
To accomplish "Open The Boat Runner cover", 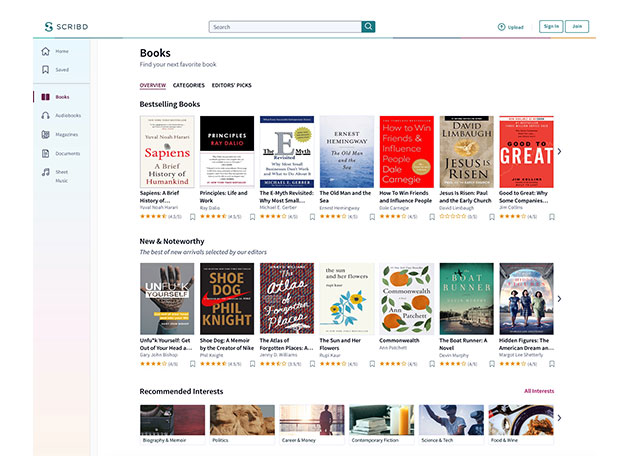I will 466,299.
